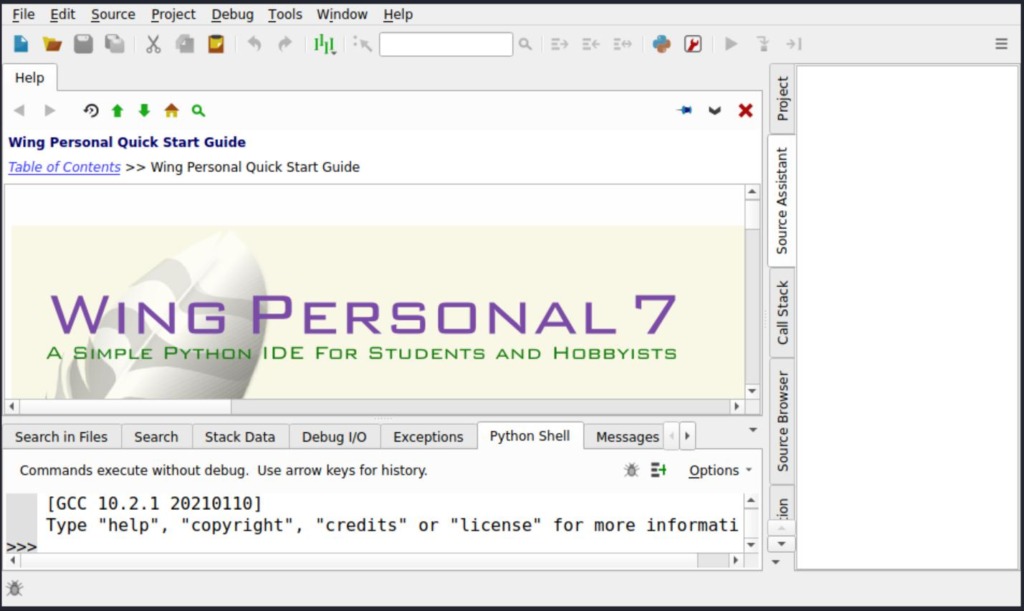This screenshot has height=611, width=1024.
Task: Open the Debug menu
Action: pos(231,14)
